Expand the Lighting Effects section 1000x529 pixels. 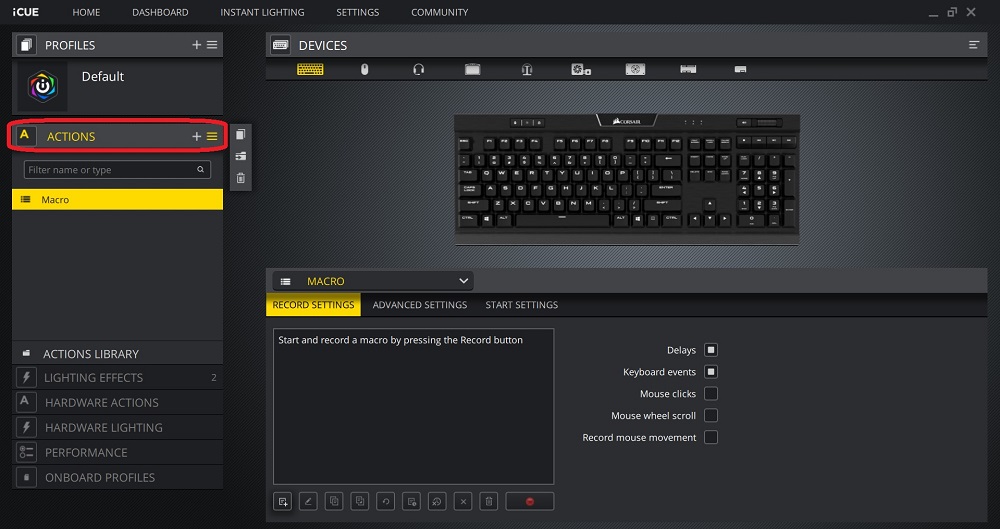117,377
